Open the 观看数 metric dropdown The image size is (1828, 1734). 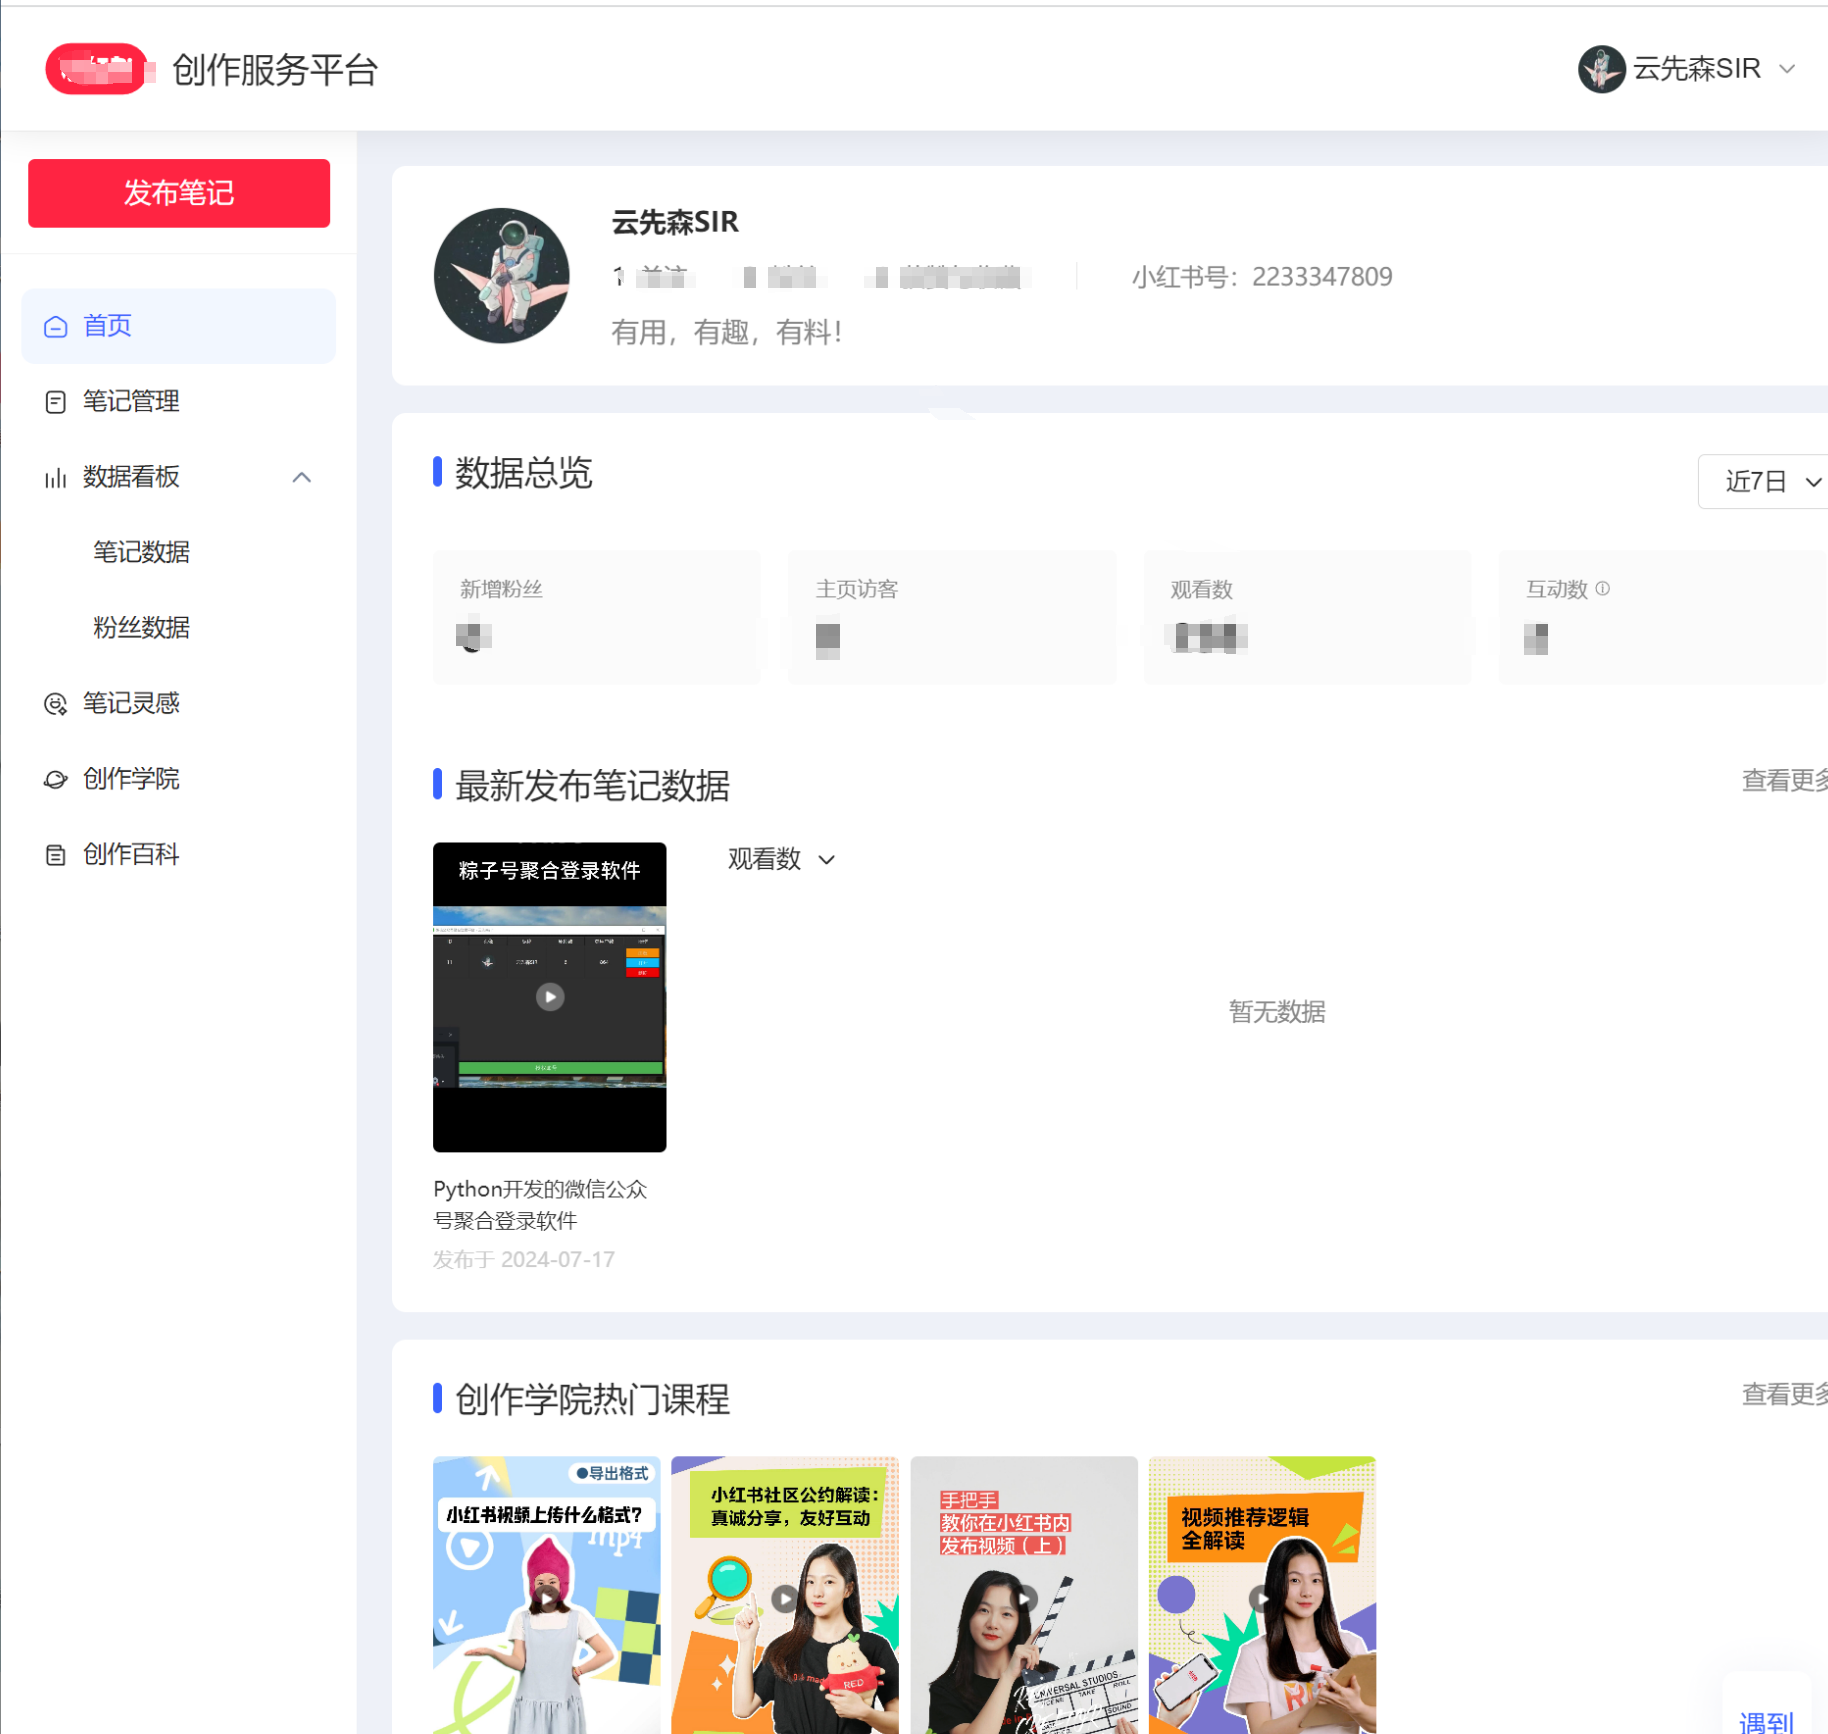782,860
